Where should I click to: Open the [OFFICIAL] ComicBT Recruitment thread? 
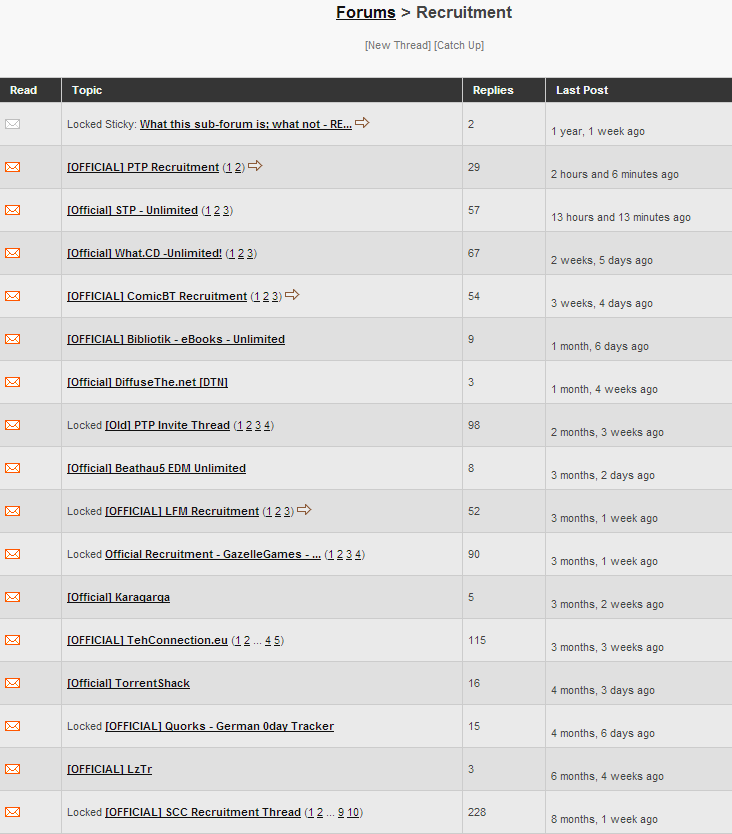[157, 296]
